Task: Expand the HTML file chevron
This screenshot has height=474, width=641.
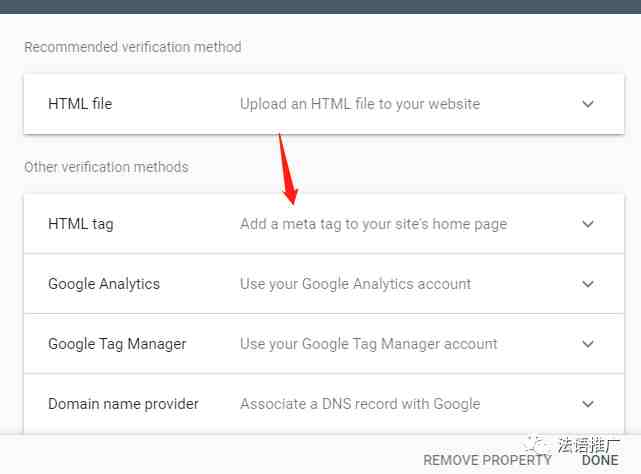Action: [x=588, y=104]
